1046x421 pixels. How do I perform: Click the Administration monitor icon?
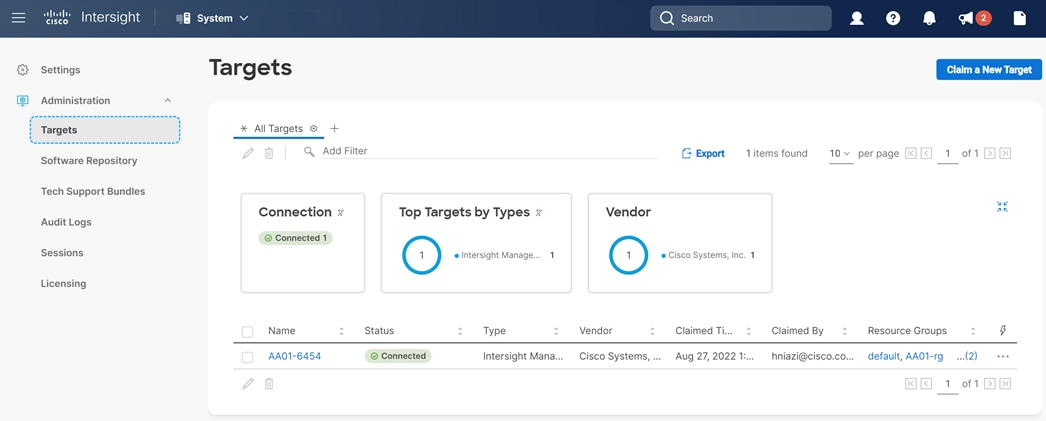(x=23, y=101)
